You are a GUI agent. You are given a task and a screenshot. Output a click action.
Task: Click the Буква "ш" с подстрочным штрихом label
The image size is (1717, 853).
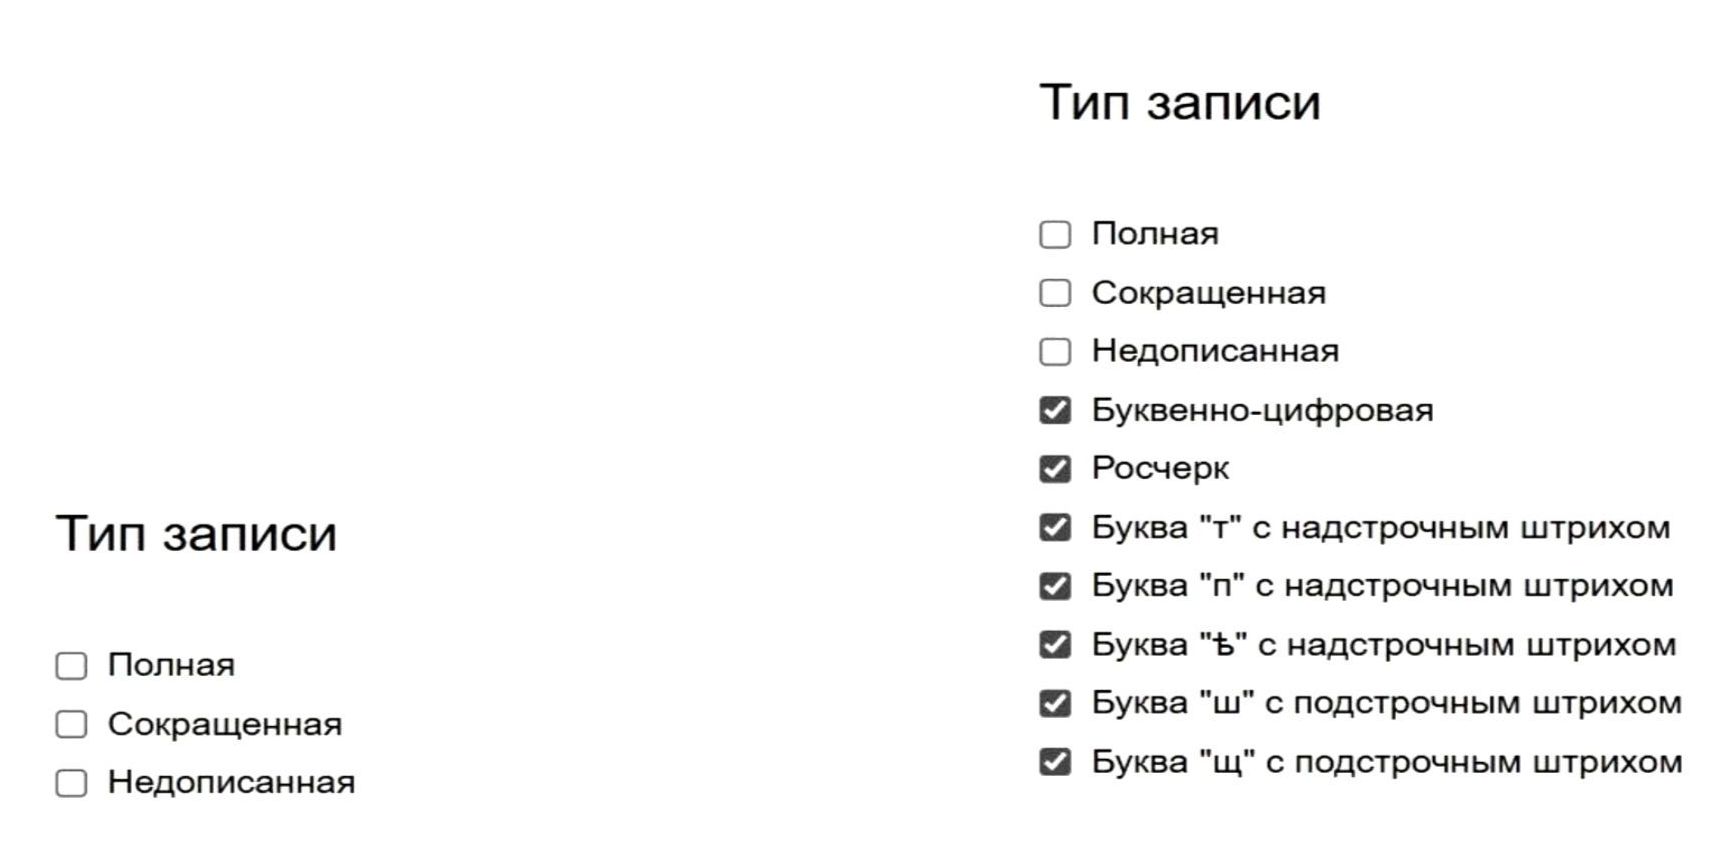coord(1386,703)
